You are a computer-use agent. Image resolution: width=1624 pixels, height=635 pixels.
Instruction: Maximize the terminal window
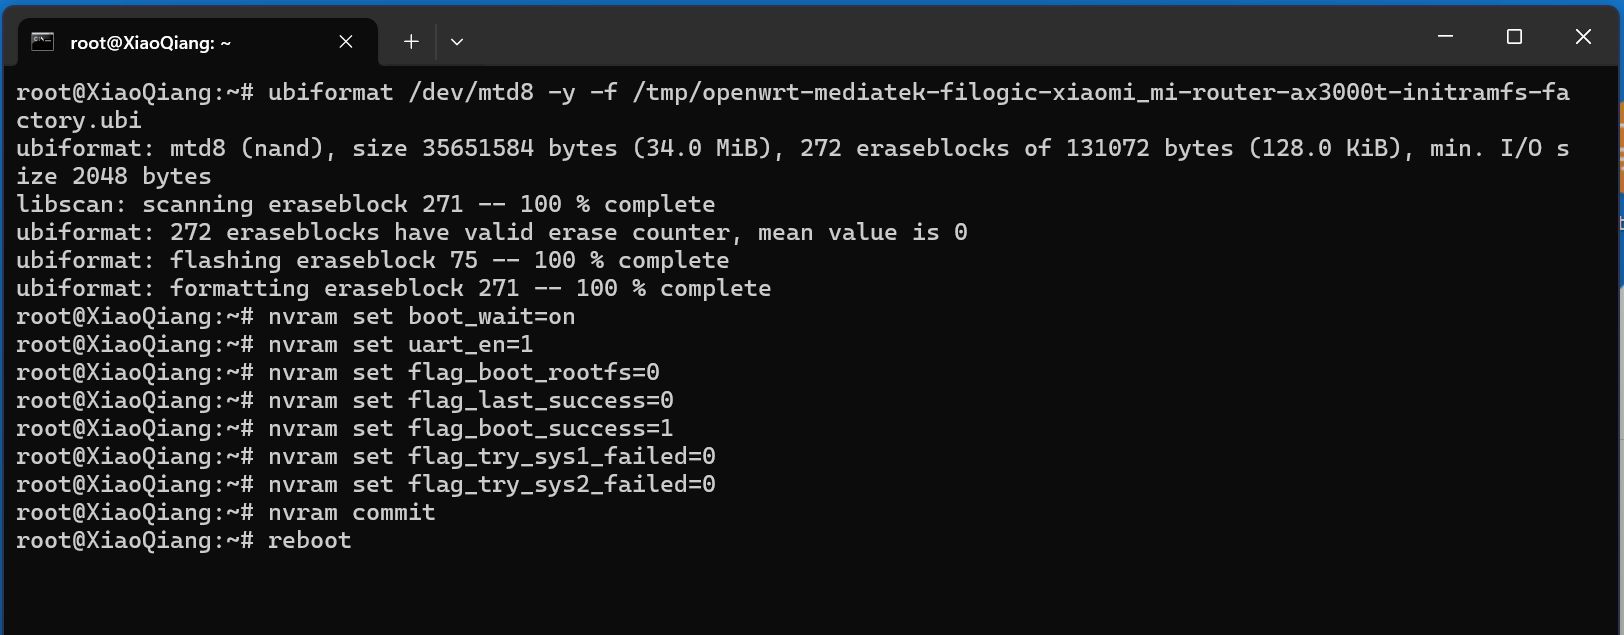click(x=1514, y=37)
